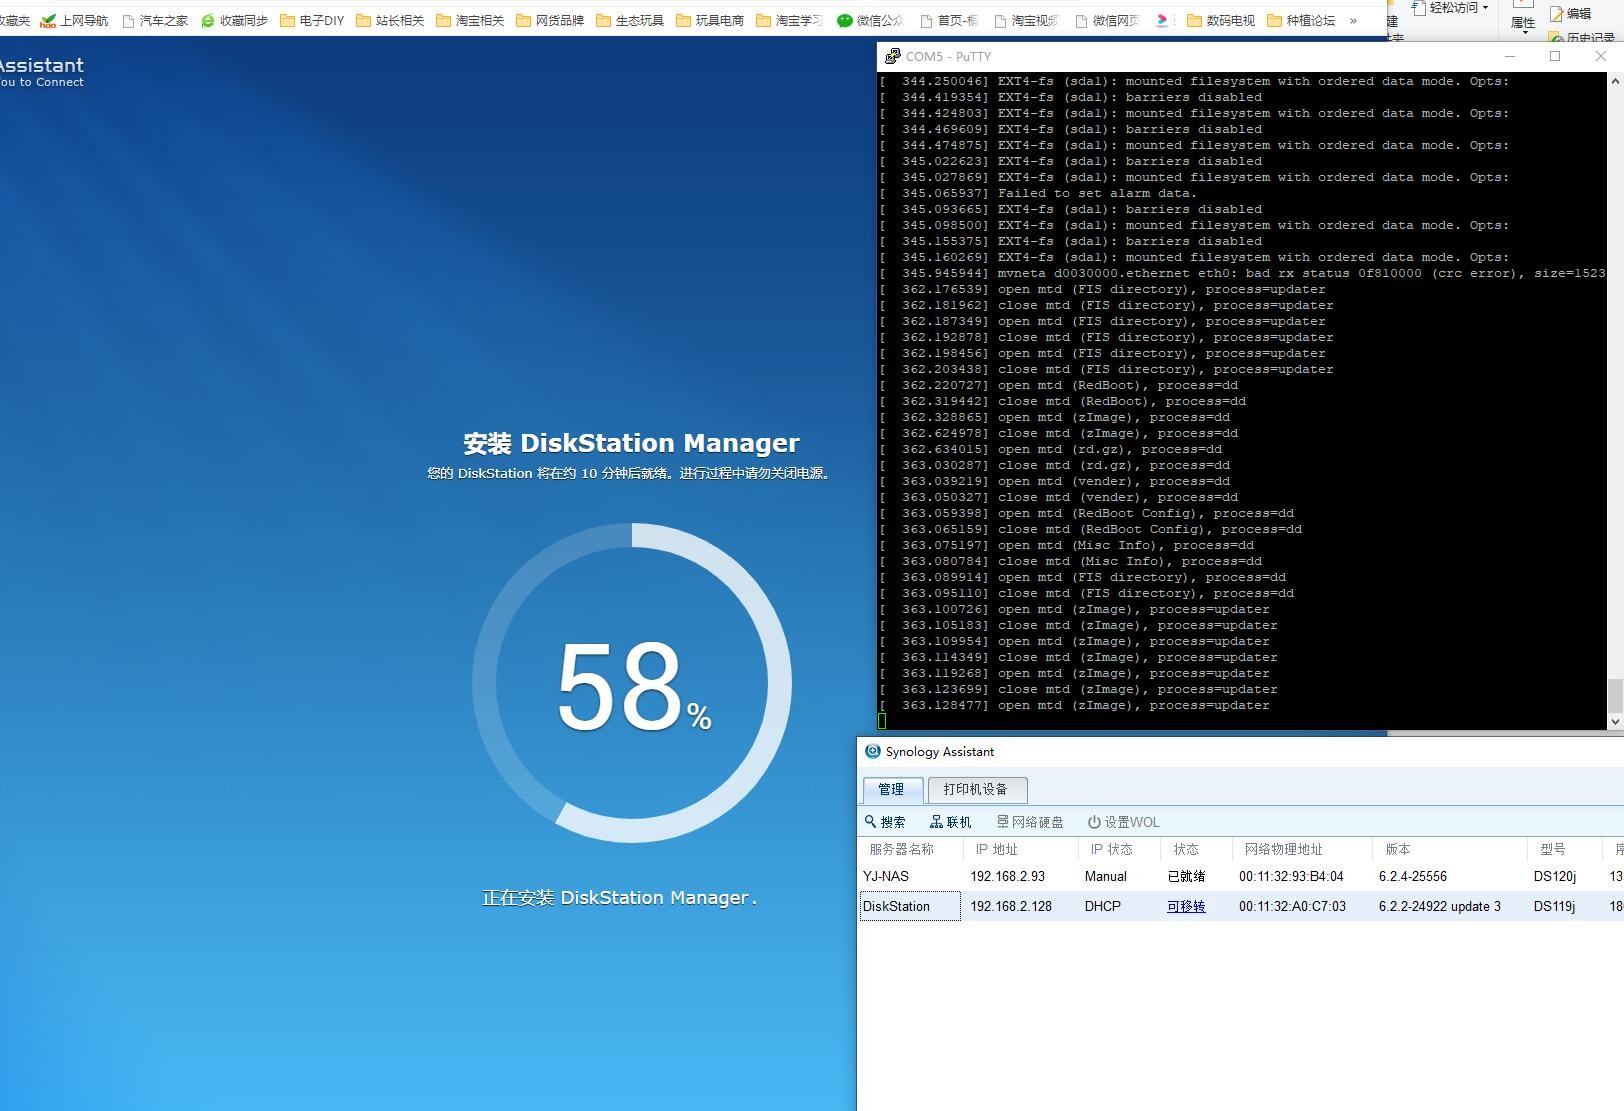Open the 电子DIY bookmark folder

point(312,20)
